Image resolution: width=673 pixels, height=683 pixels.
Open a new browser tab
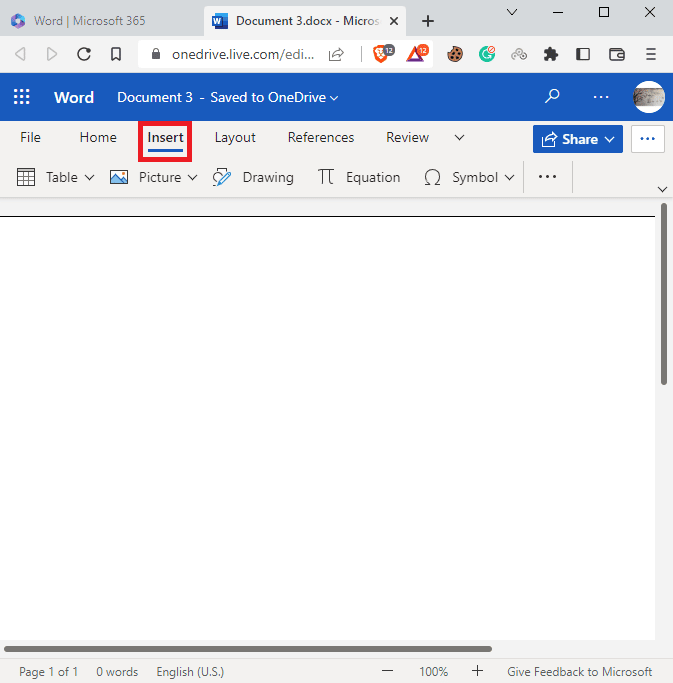[428, 21]
